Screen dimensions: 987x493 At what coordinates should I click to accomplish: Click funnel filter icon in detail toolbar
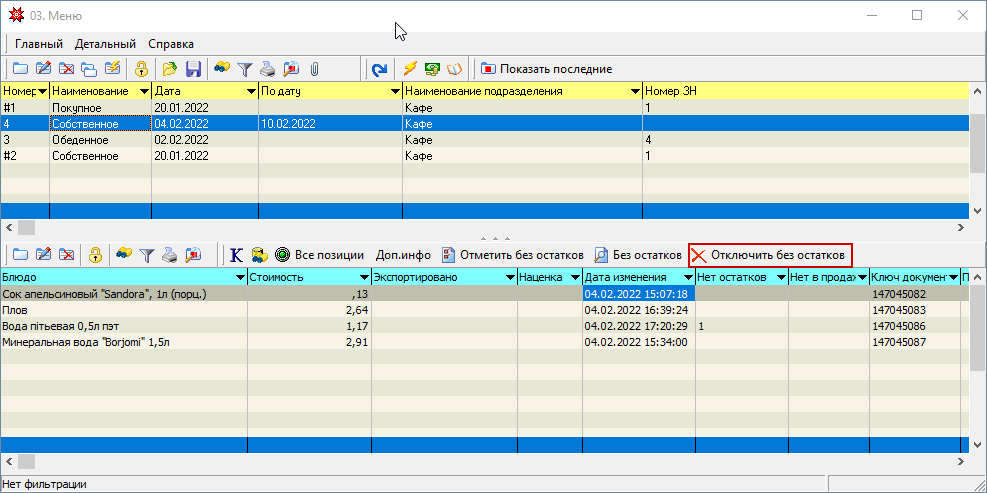146,255
